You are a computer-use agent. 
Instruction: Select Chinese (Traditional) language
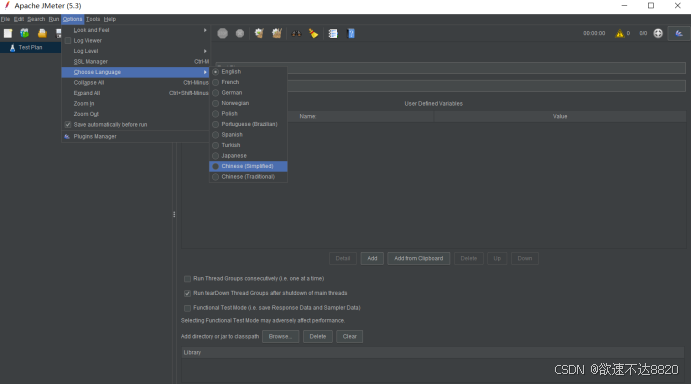[x=248, y=177]
